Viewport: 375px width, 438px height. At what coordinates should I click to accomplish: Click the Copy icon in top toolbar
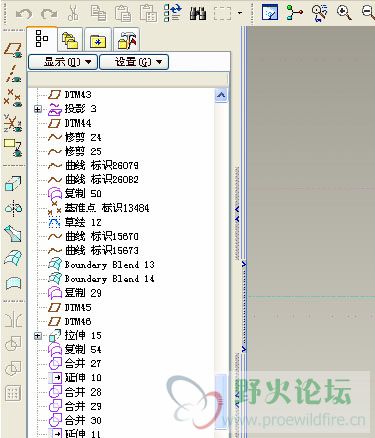pos(98,13)
